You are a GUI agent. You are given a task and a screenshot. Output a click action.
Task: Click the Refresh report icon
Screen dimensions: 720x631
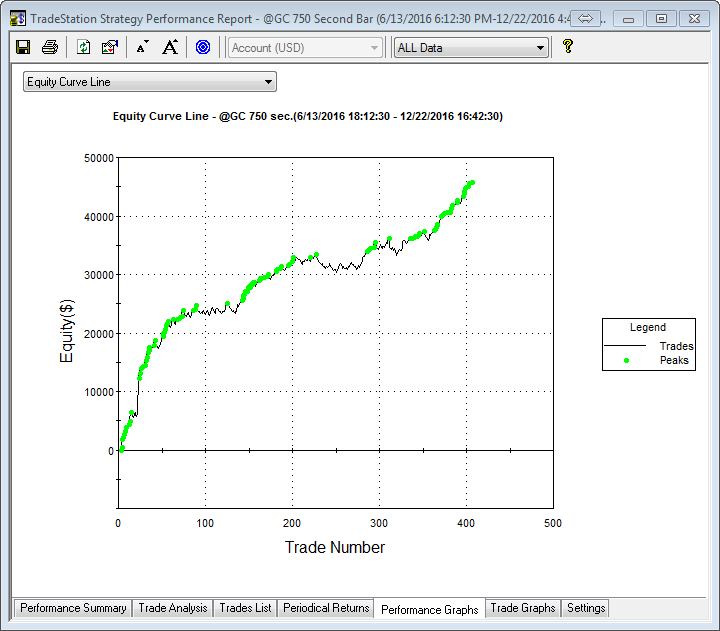coord(84,47)
